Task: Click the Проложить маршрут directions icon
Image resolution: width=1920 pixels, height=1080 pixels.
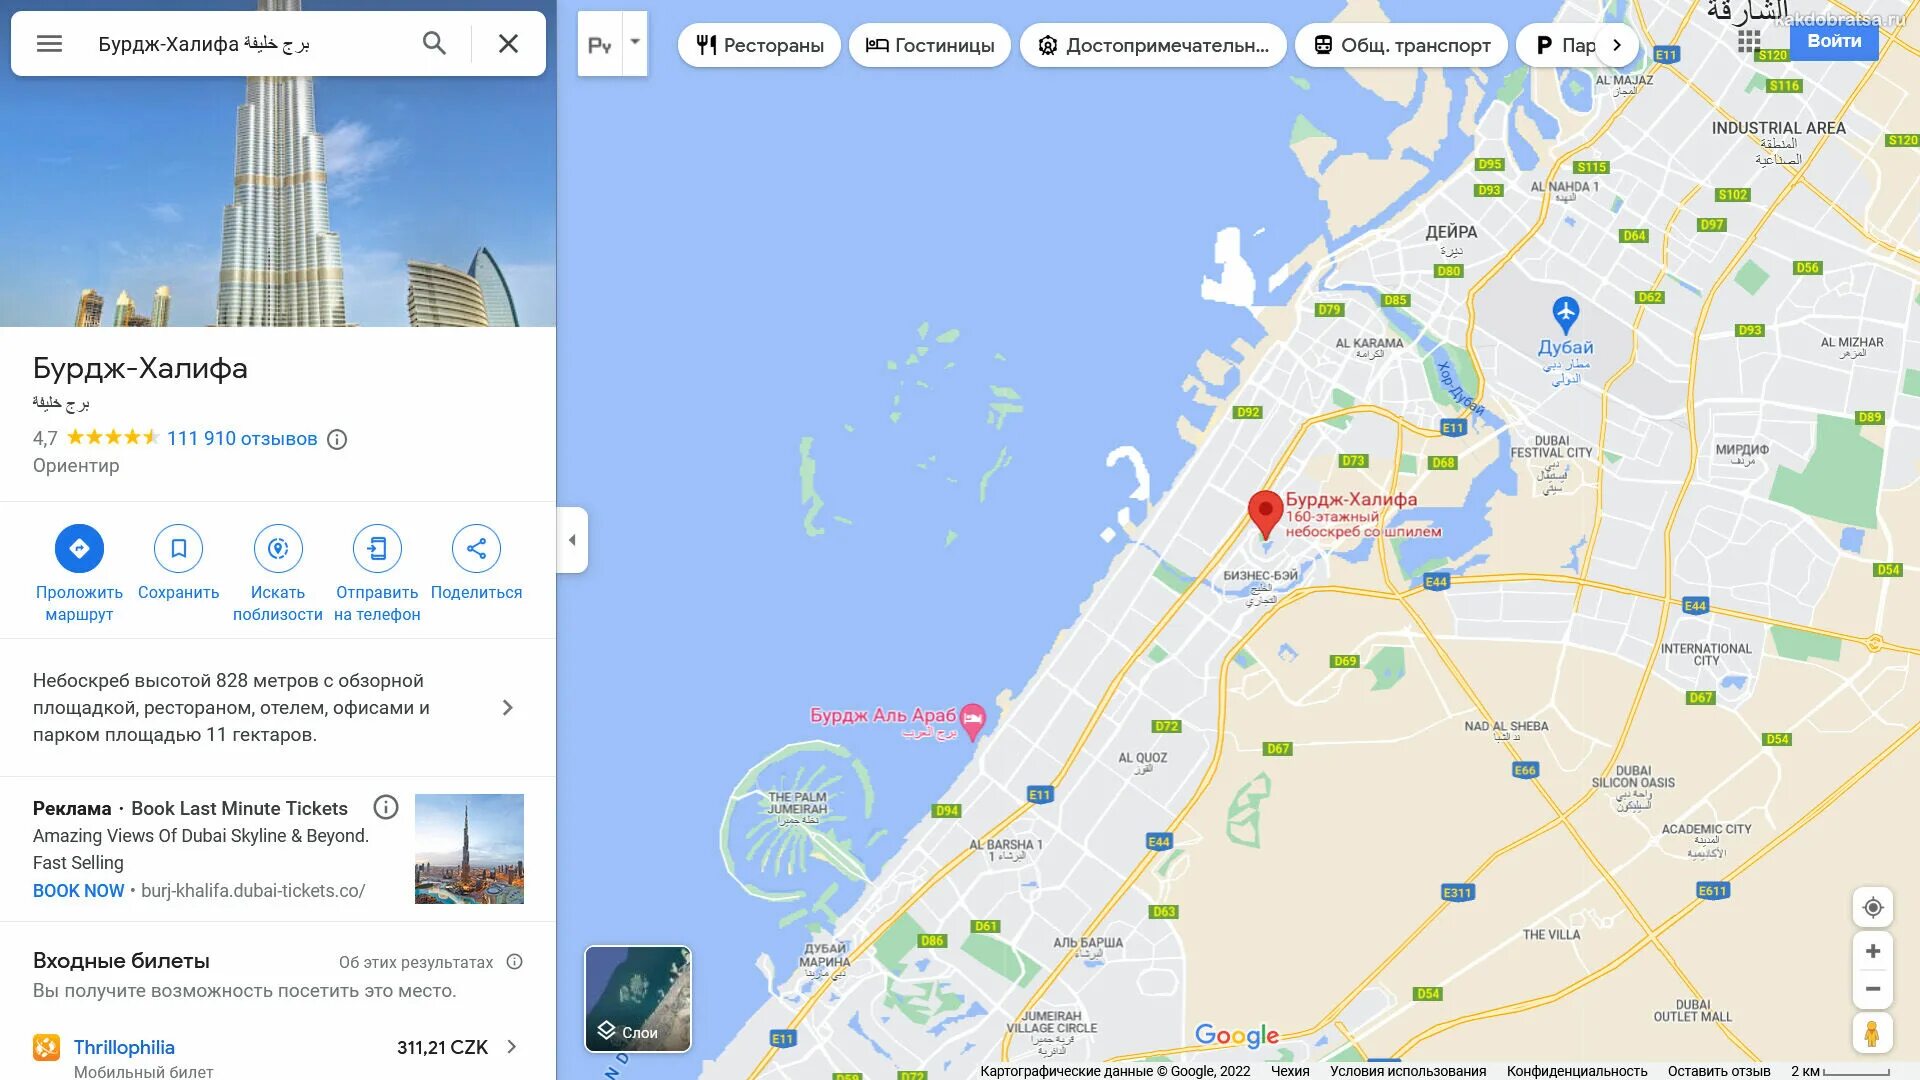Action: (x=79, y=548)
